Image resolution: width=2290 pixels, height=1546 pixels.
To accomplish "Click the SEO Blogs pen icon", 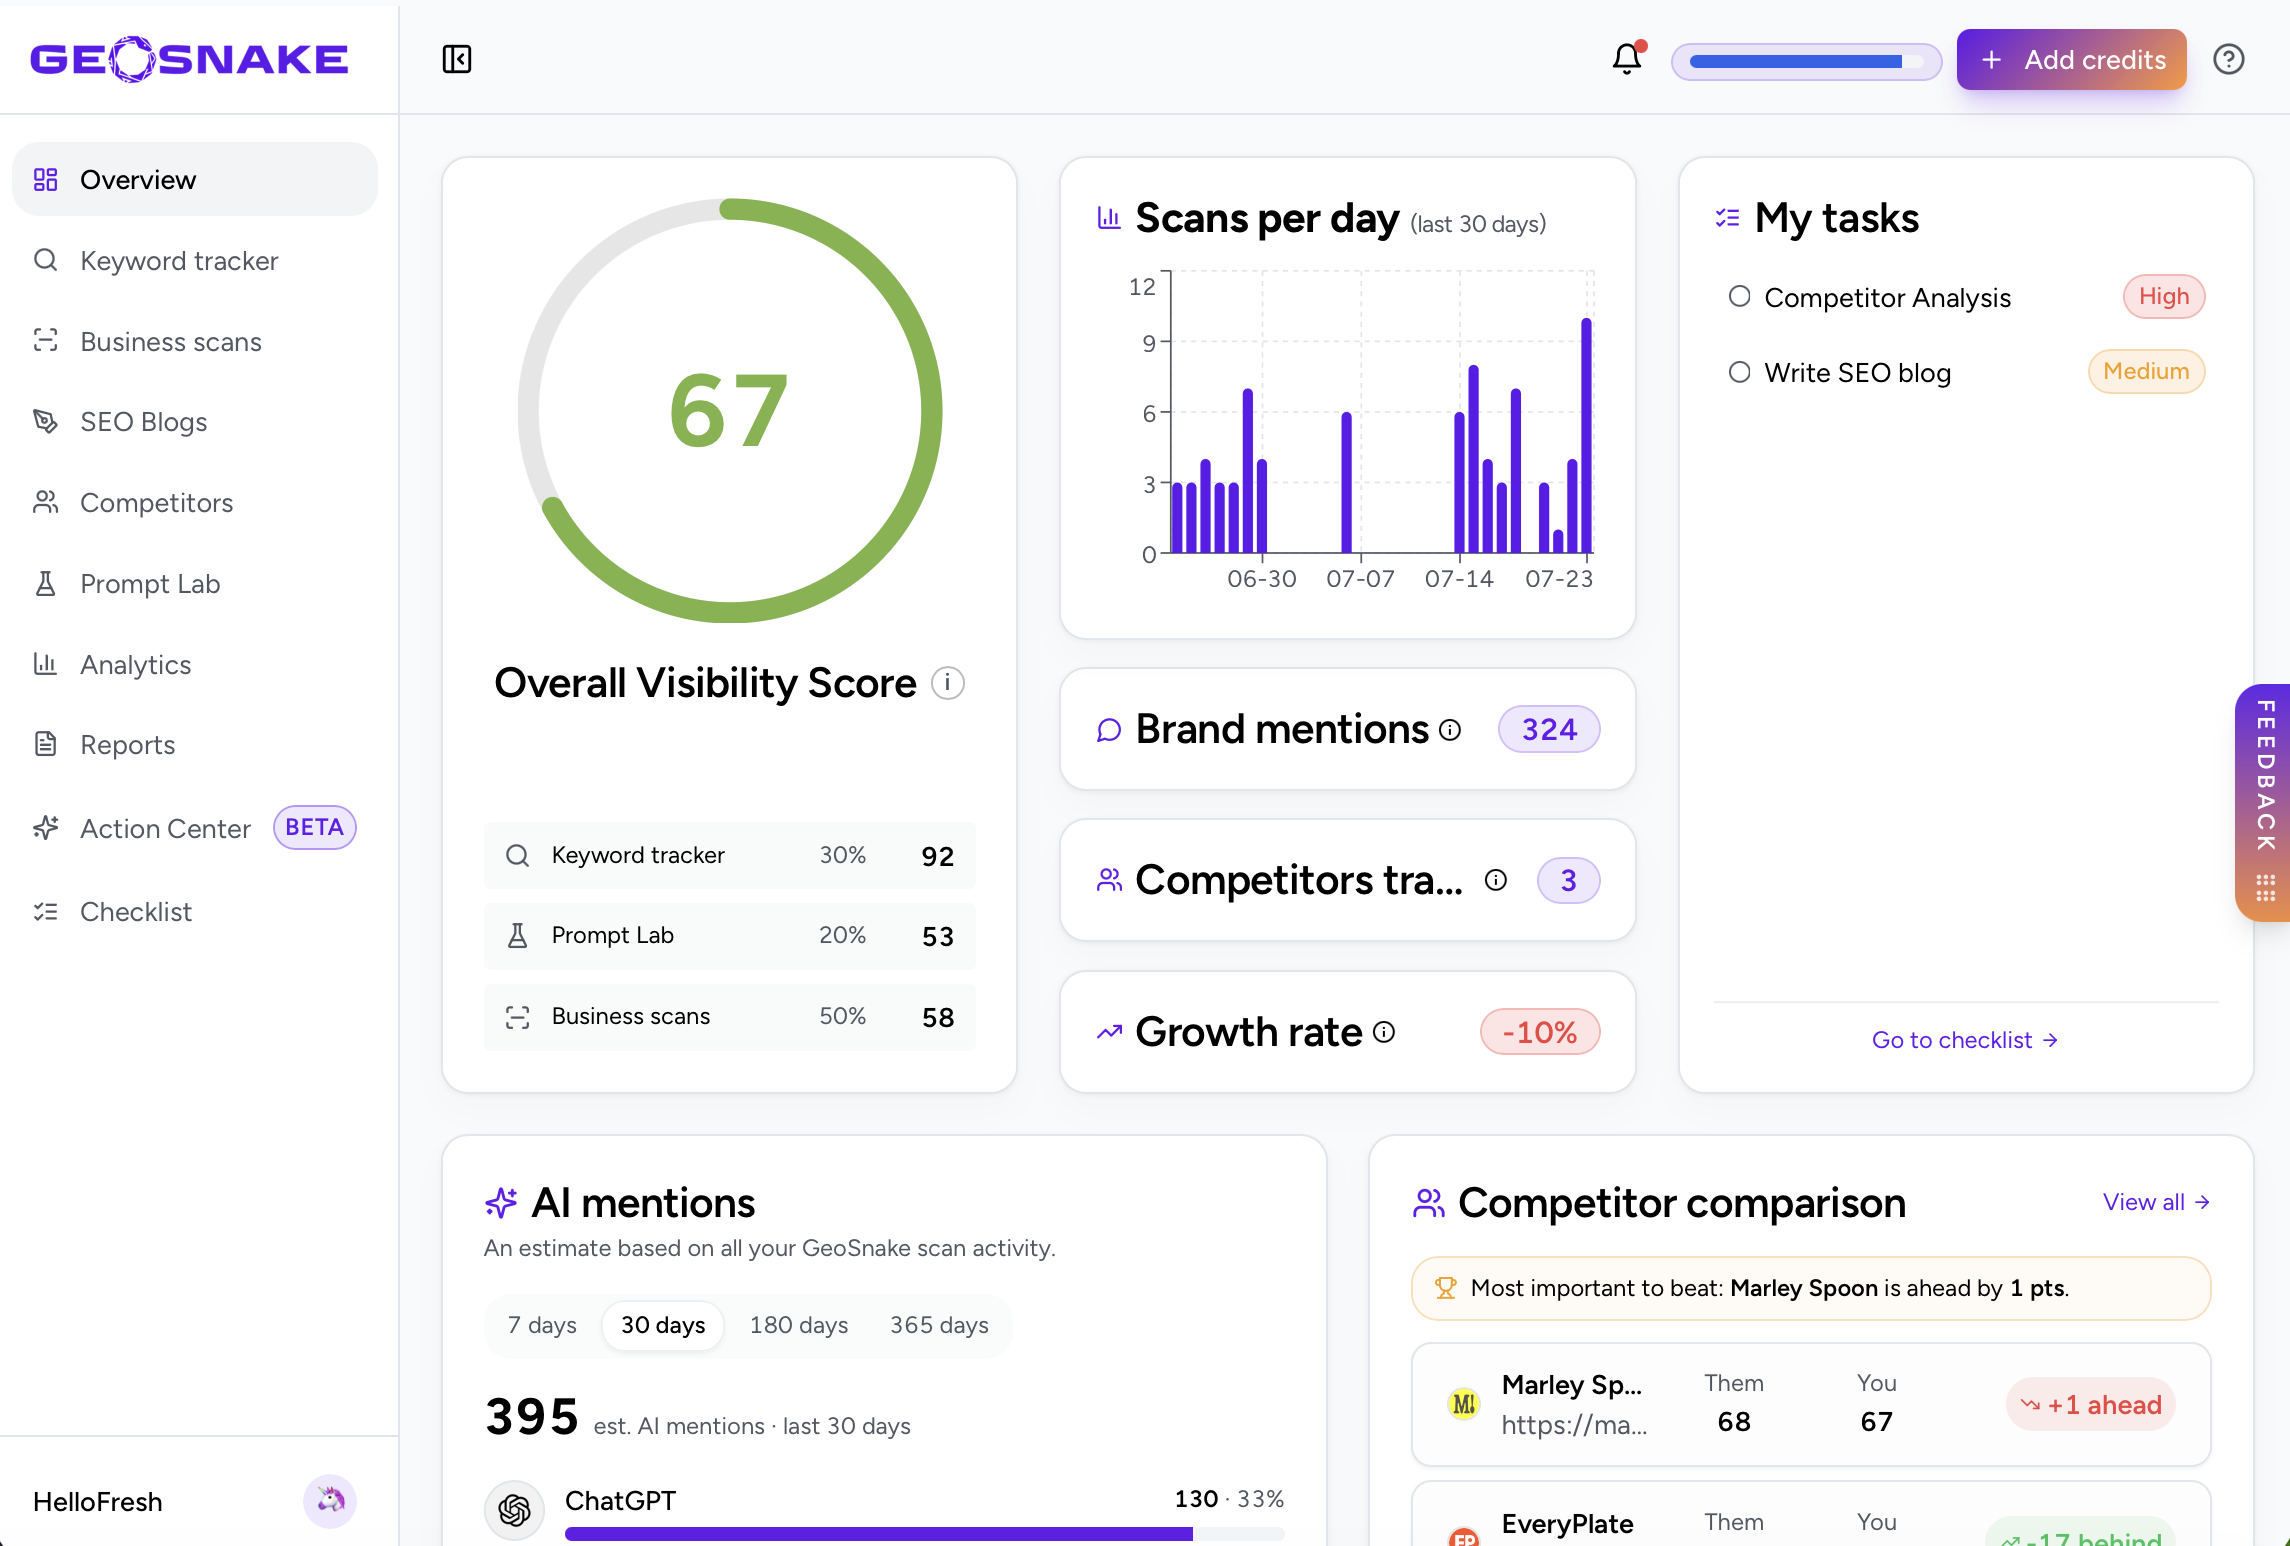I will click(x=46, y=421).
